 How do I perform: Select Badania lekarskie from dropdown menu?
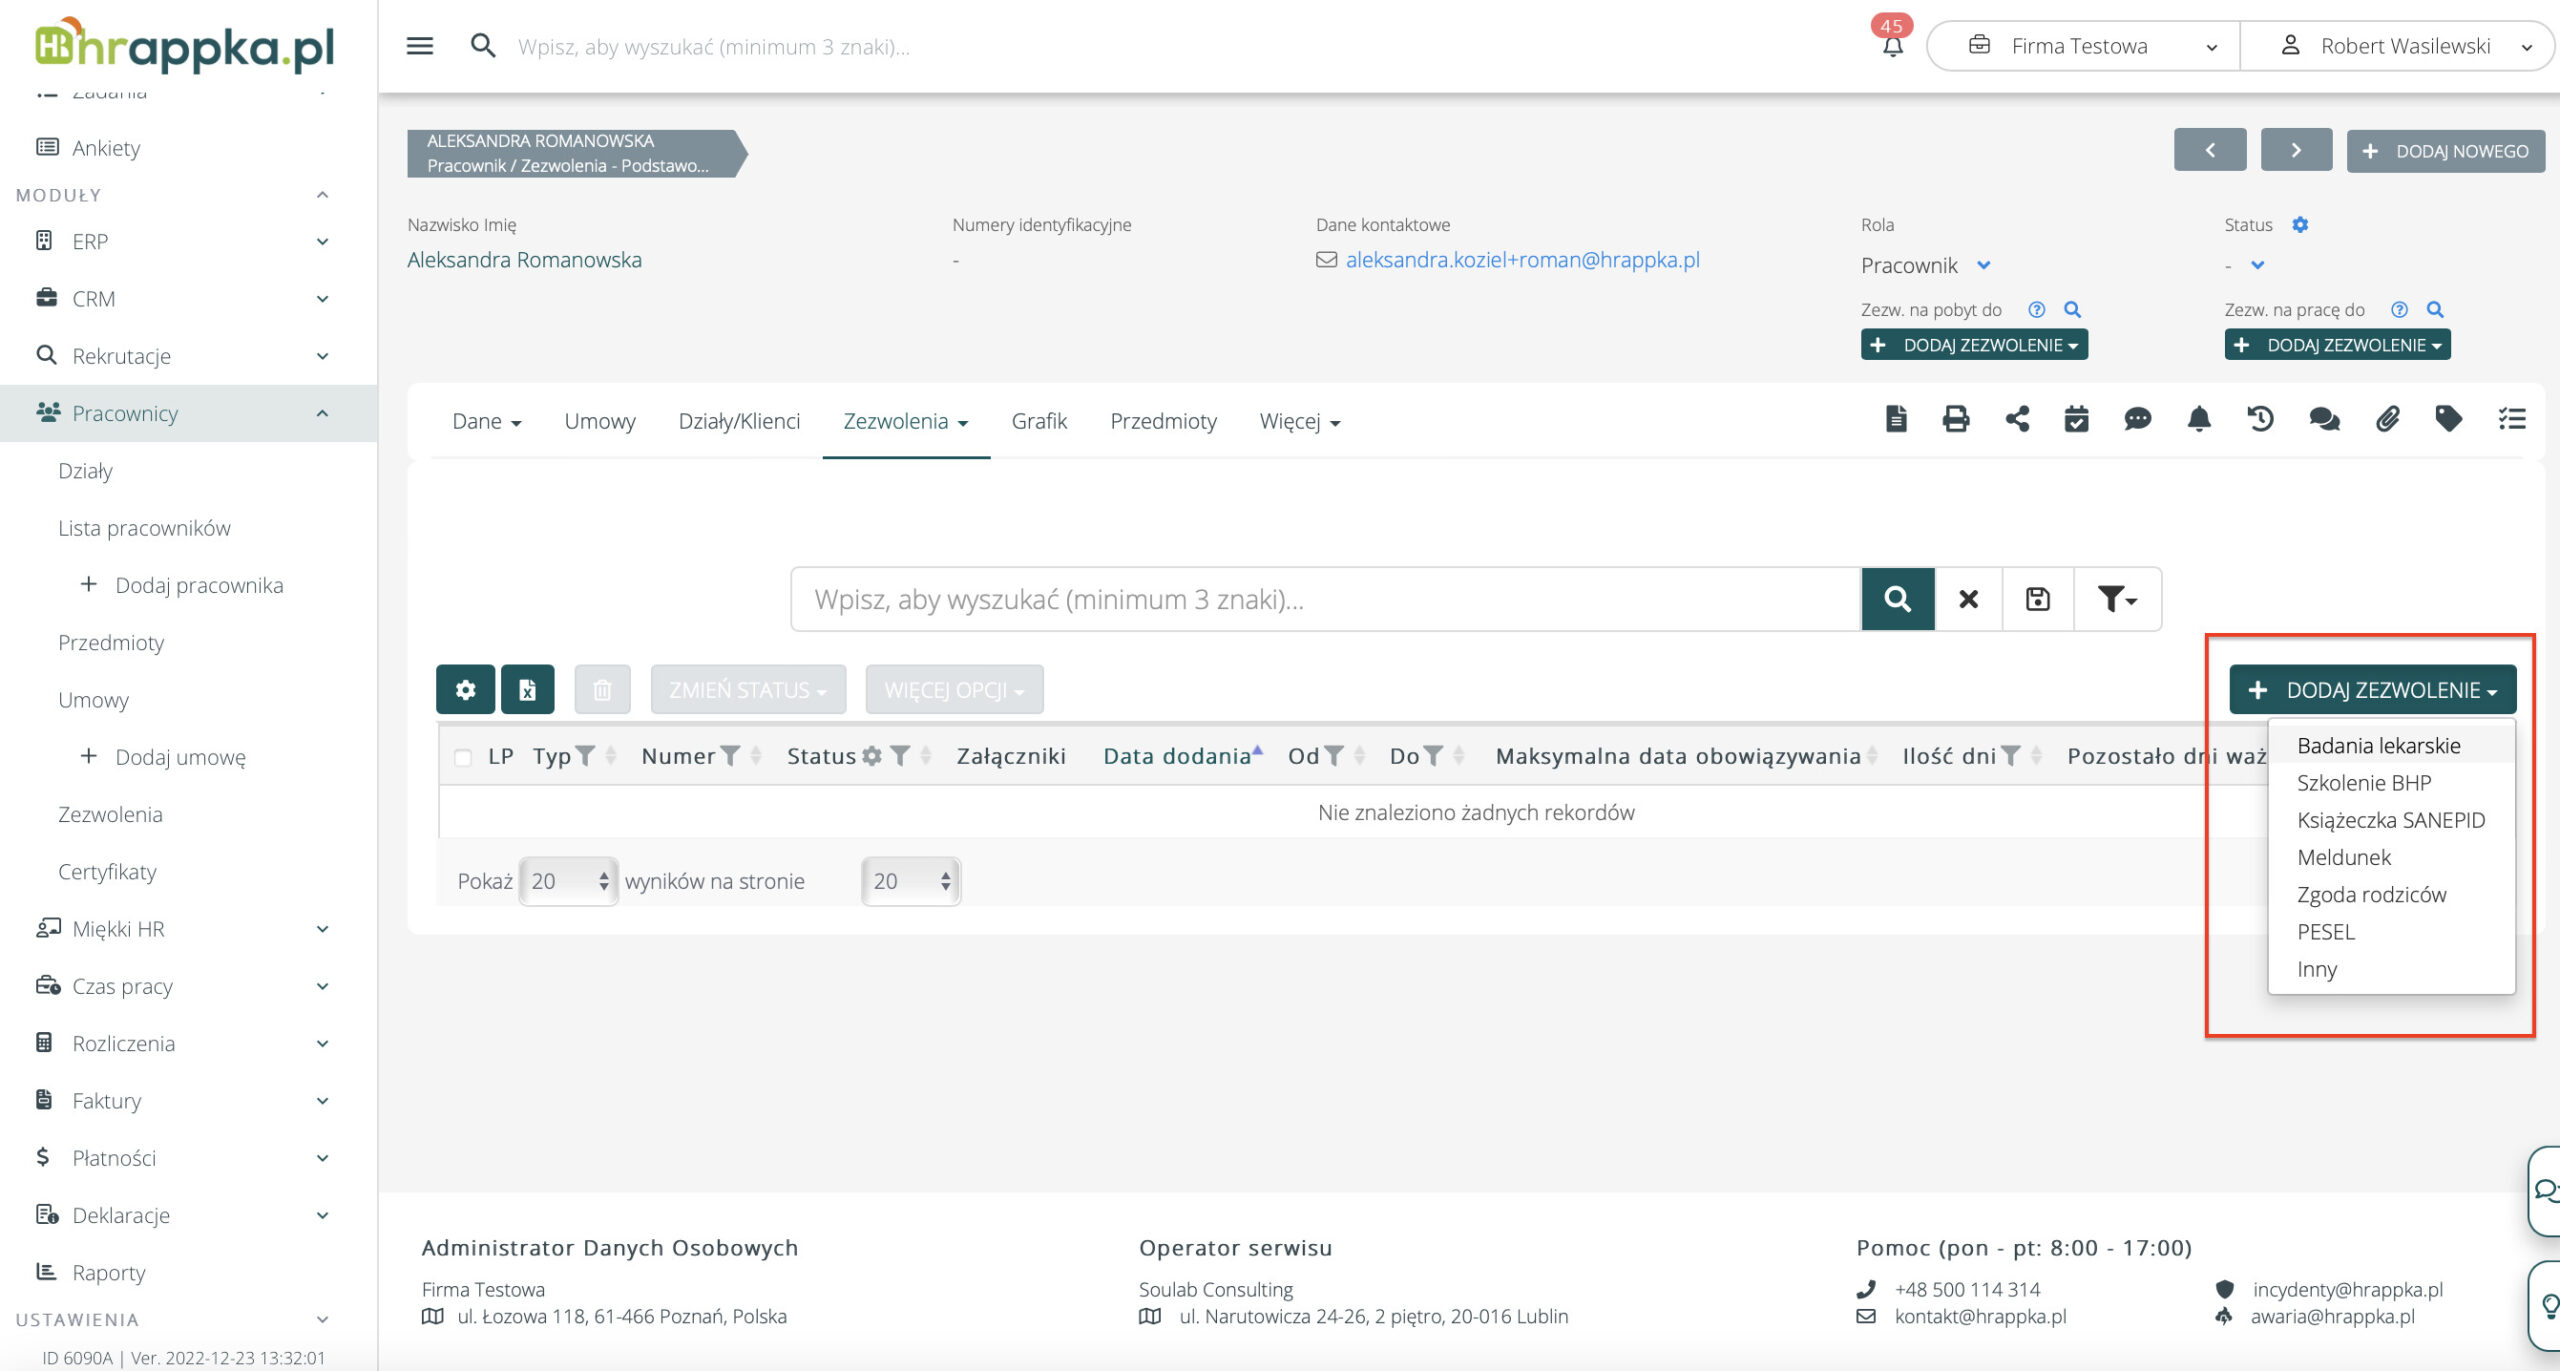(x=2378, y=745)
